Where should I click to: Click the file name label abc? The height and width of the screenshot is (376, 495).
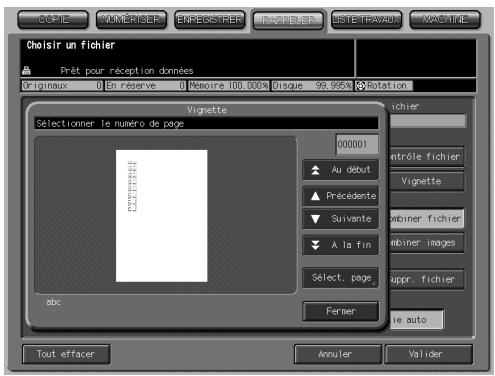coord(54,302)
